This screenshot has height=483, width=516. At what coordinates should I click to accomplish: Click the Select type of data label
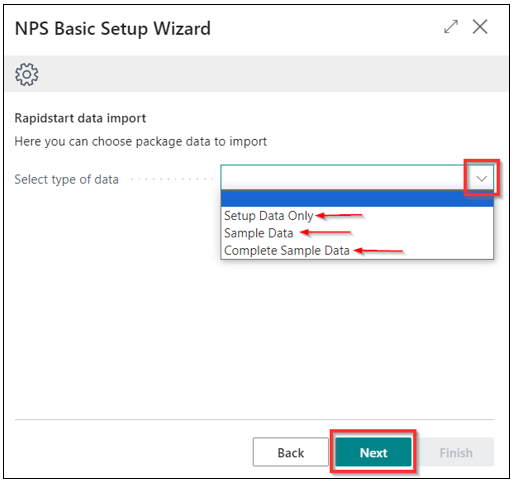pos(66,179)
